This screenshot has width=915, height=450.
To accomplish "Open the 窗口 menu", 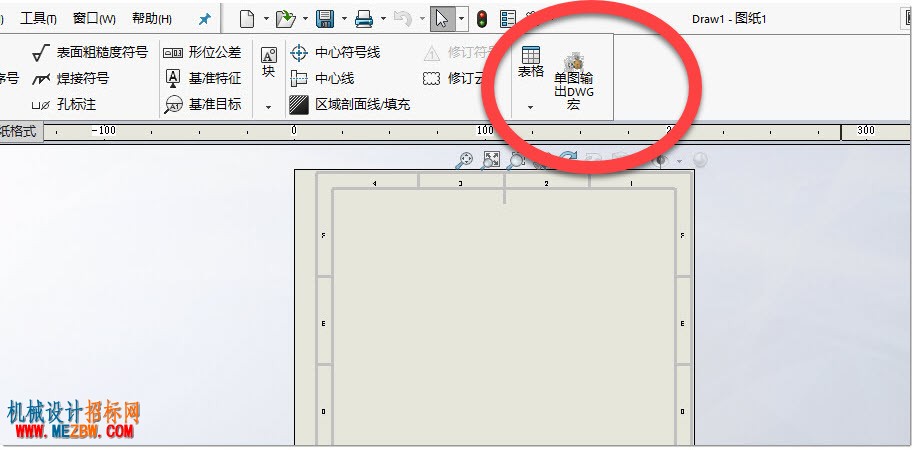I will pos(94,19).
